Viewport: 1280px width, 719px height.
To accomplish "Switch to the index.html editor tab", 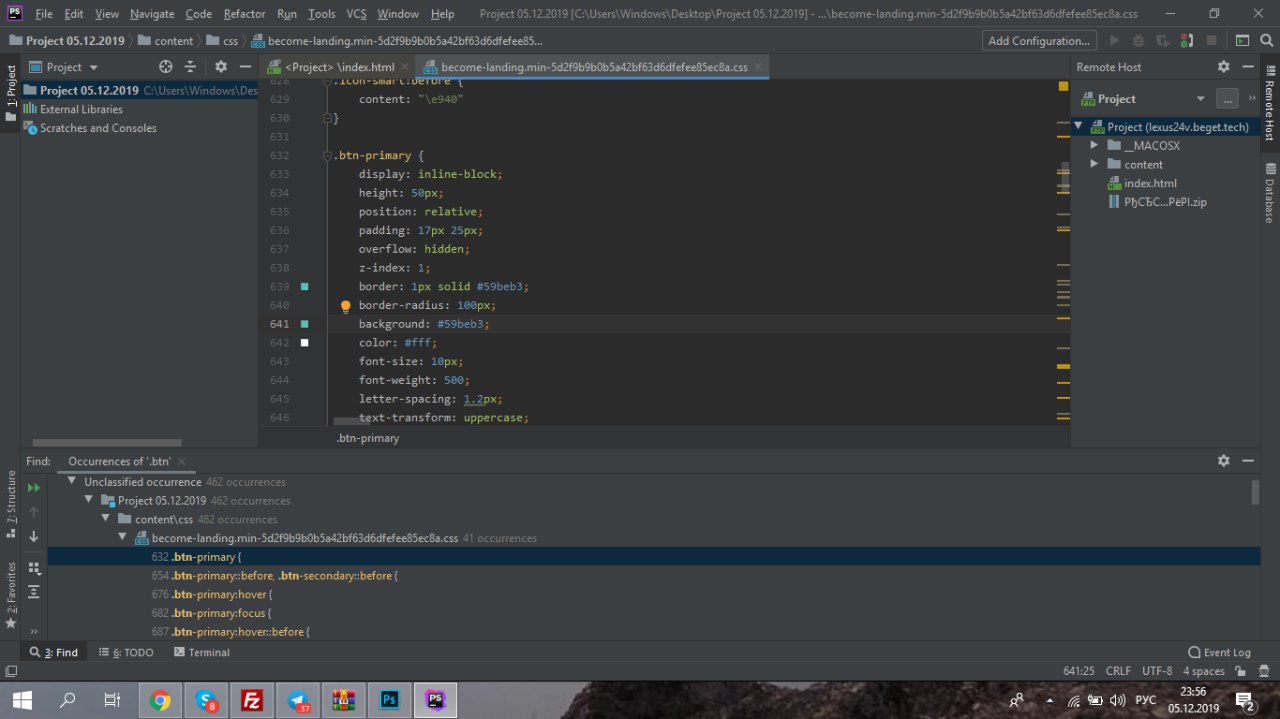I will [x=339, y=67].
